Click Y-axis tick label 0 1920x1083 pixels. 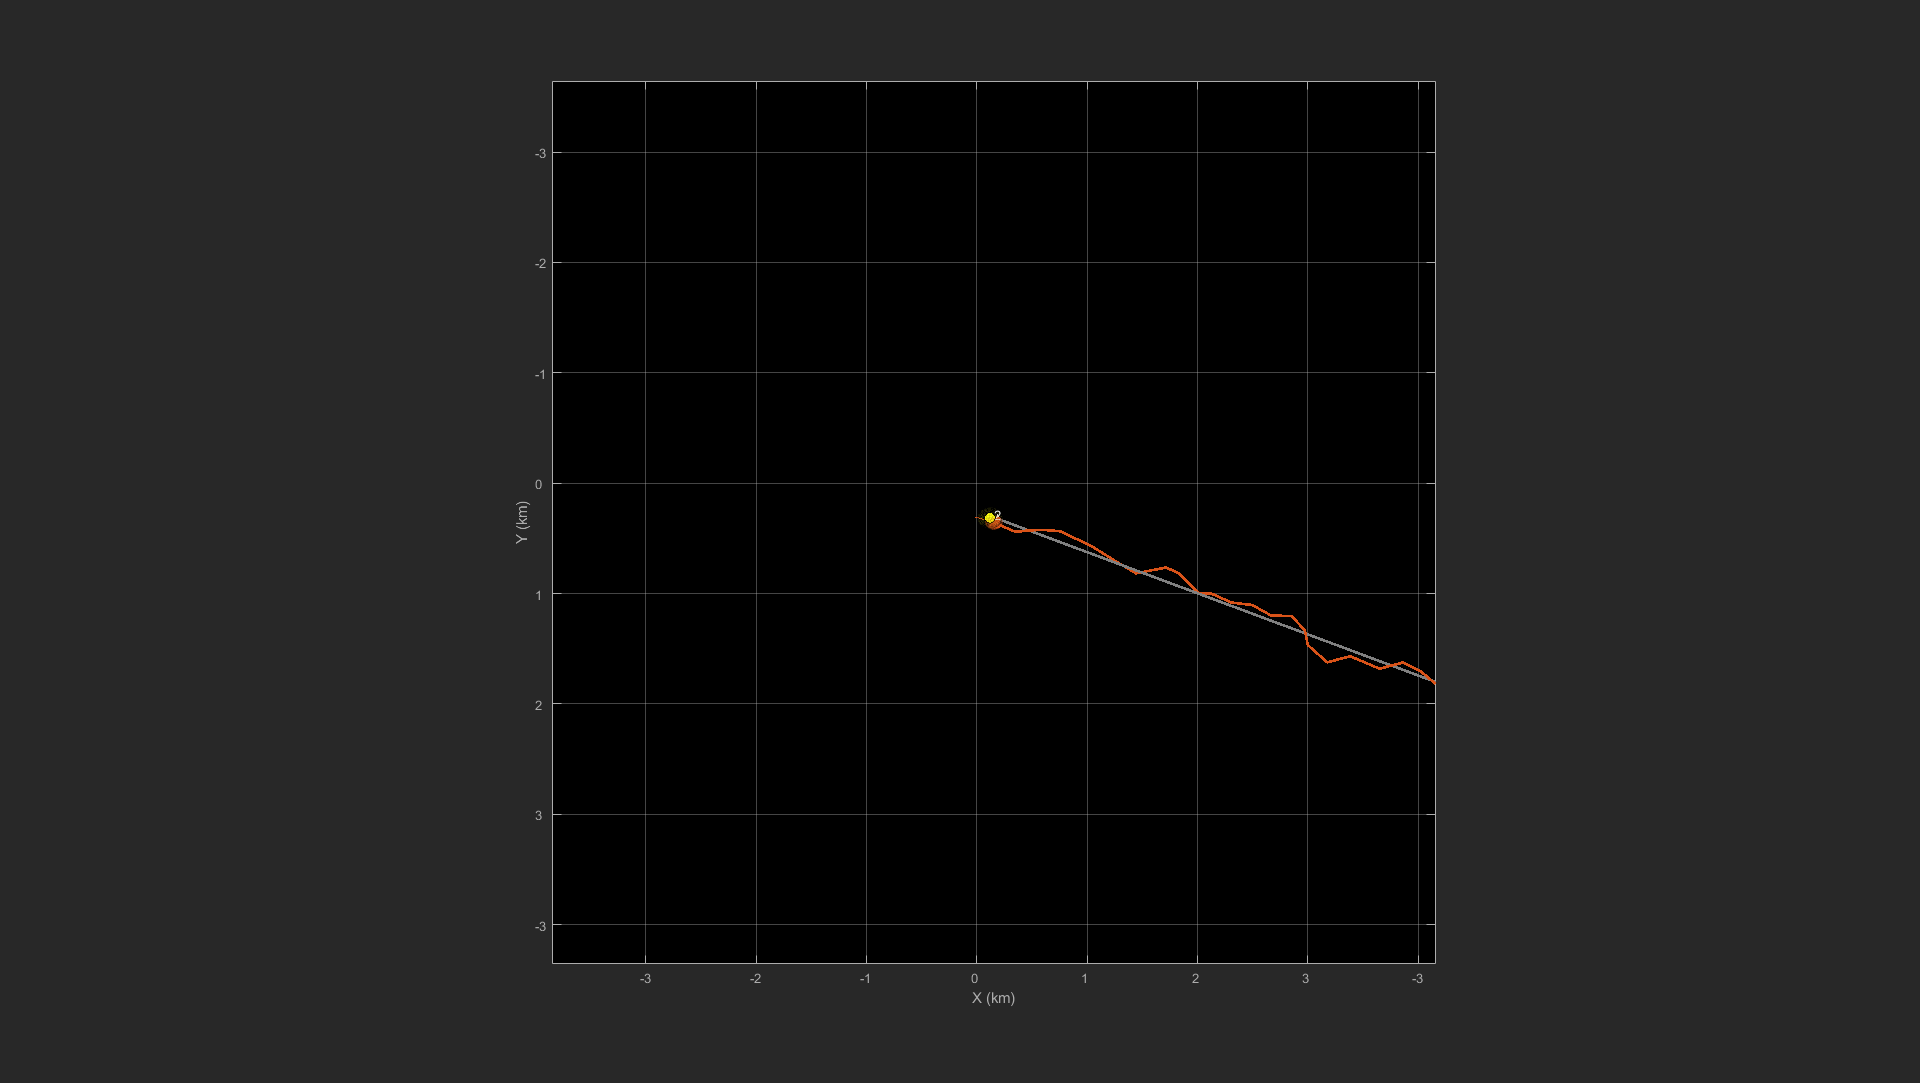pos(538,484)
